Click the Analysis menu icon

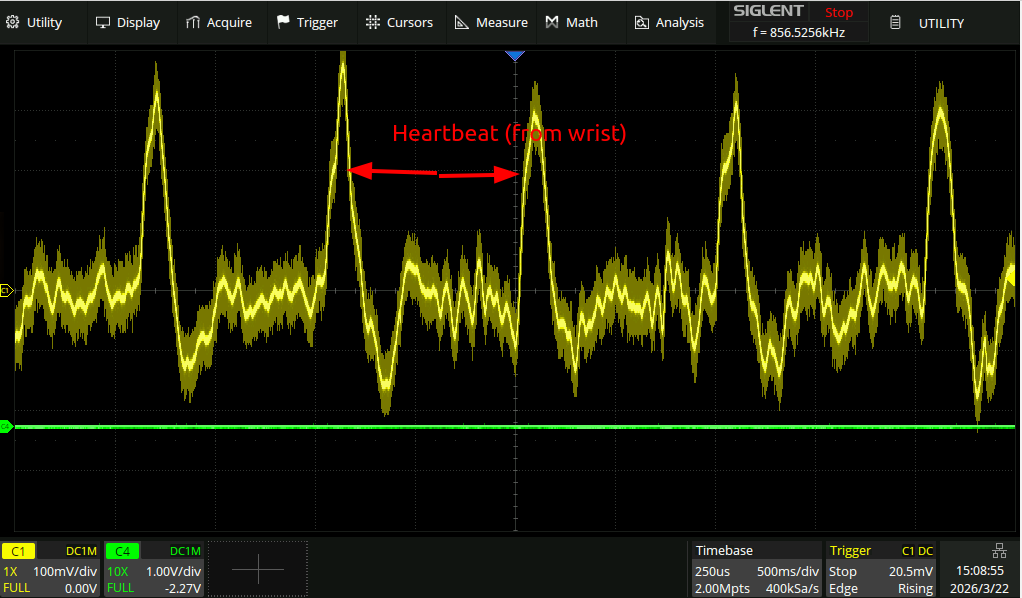641,22
